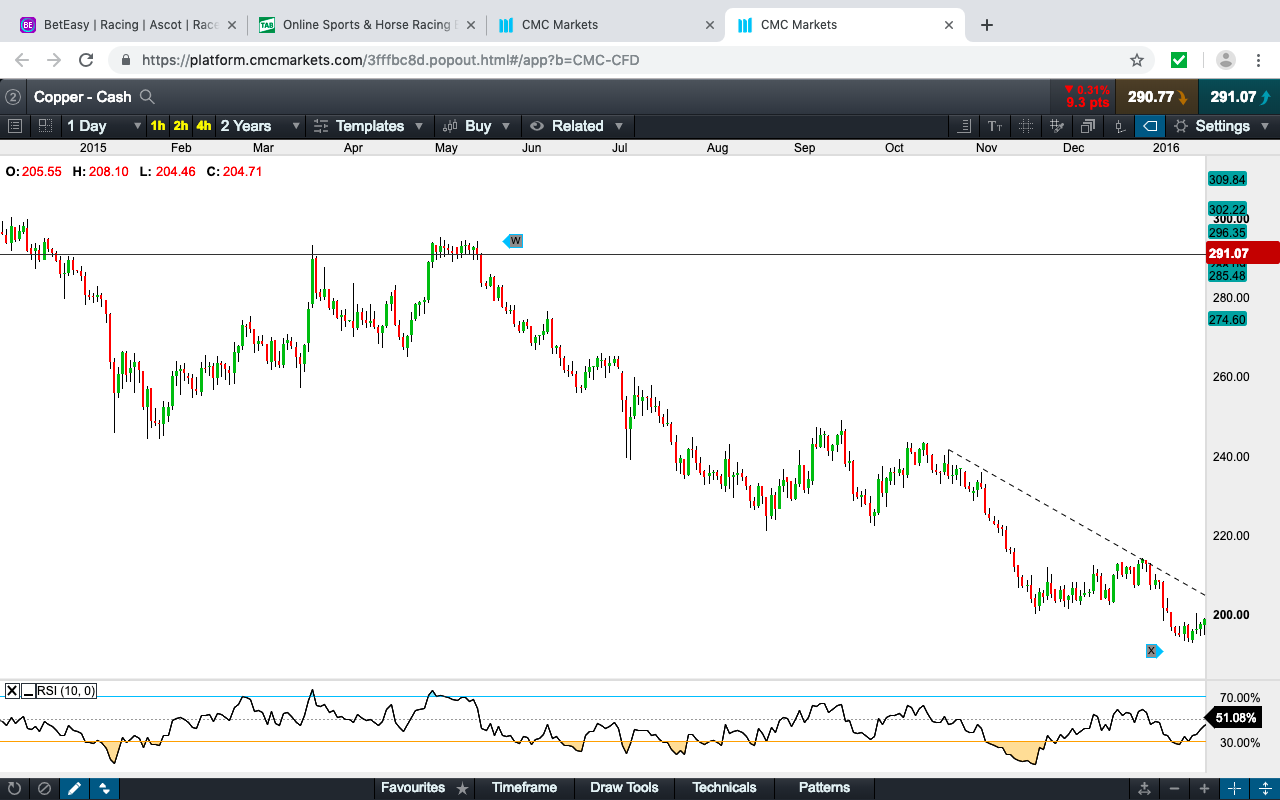The width and height of the screenshot is (1280, 800).
Task: Click the highlighted order-ticket icon beside Settings
Action: (x=1149, y=126)
